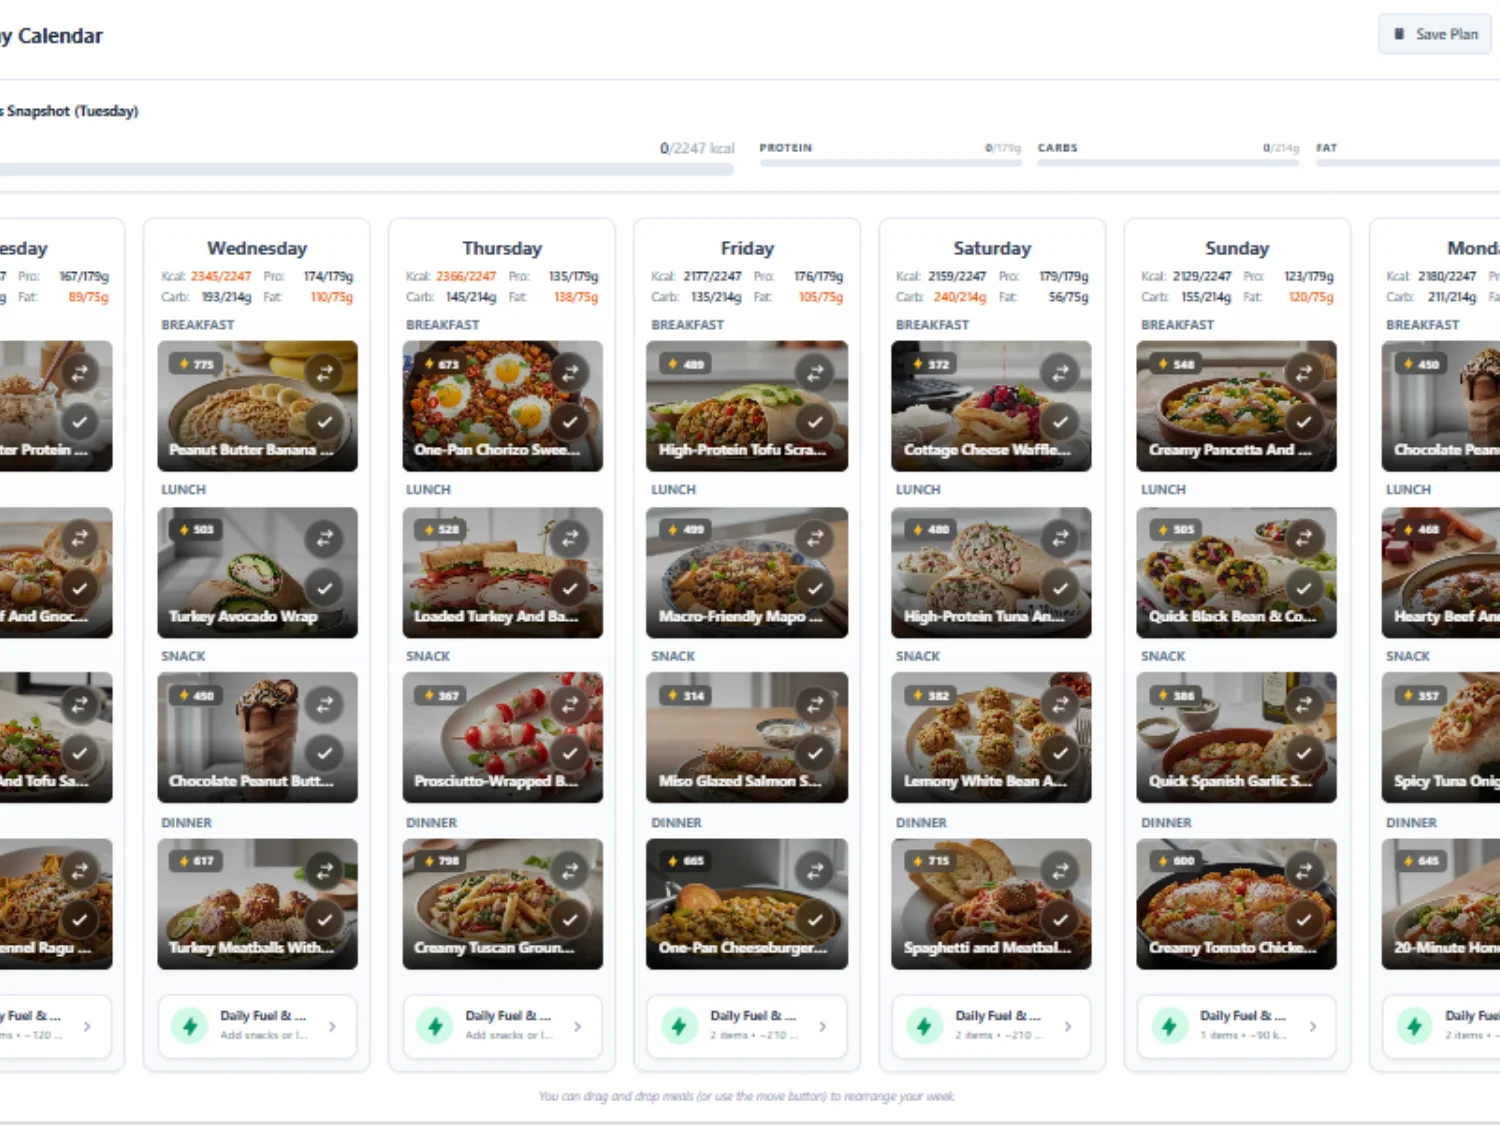
Task: Click the Carbs progress bar
Action: (x=1168, y=161)
